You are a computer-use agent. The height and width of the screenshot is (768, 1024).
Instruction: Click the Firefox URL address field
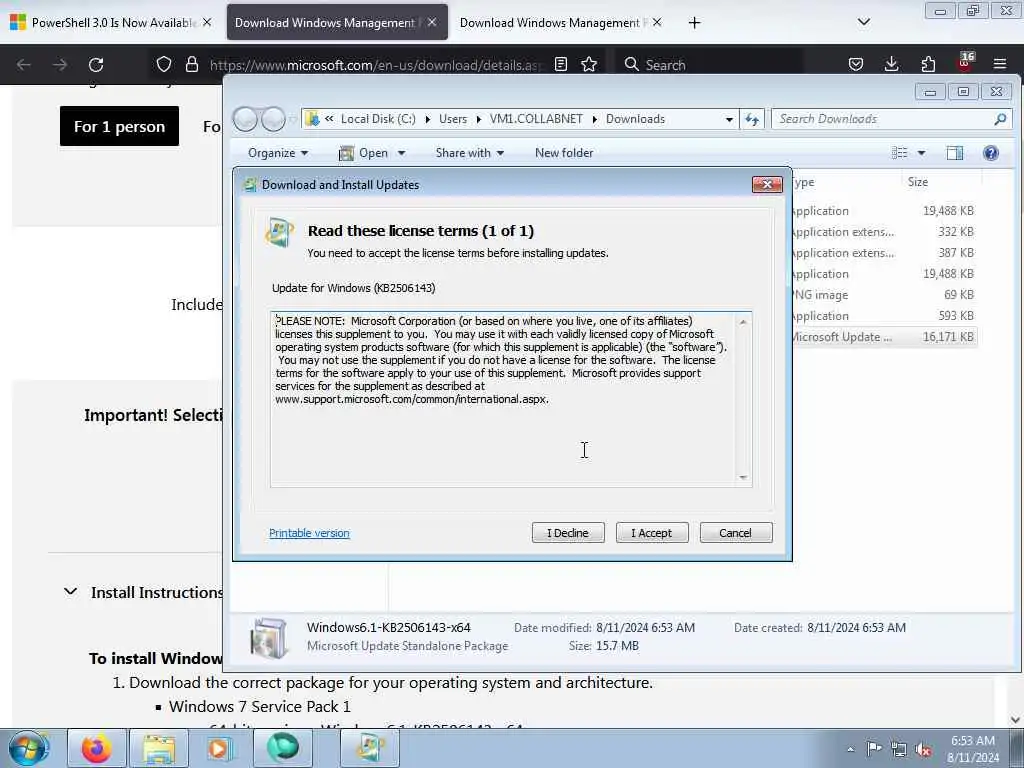(376, 65)
